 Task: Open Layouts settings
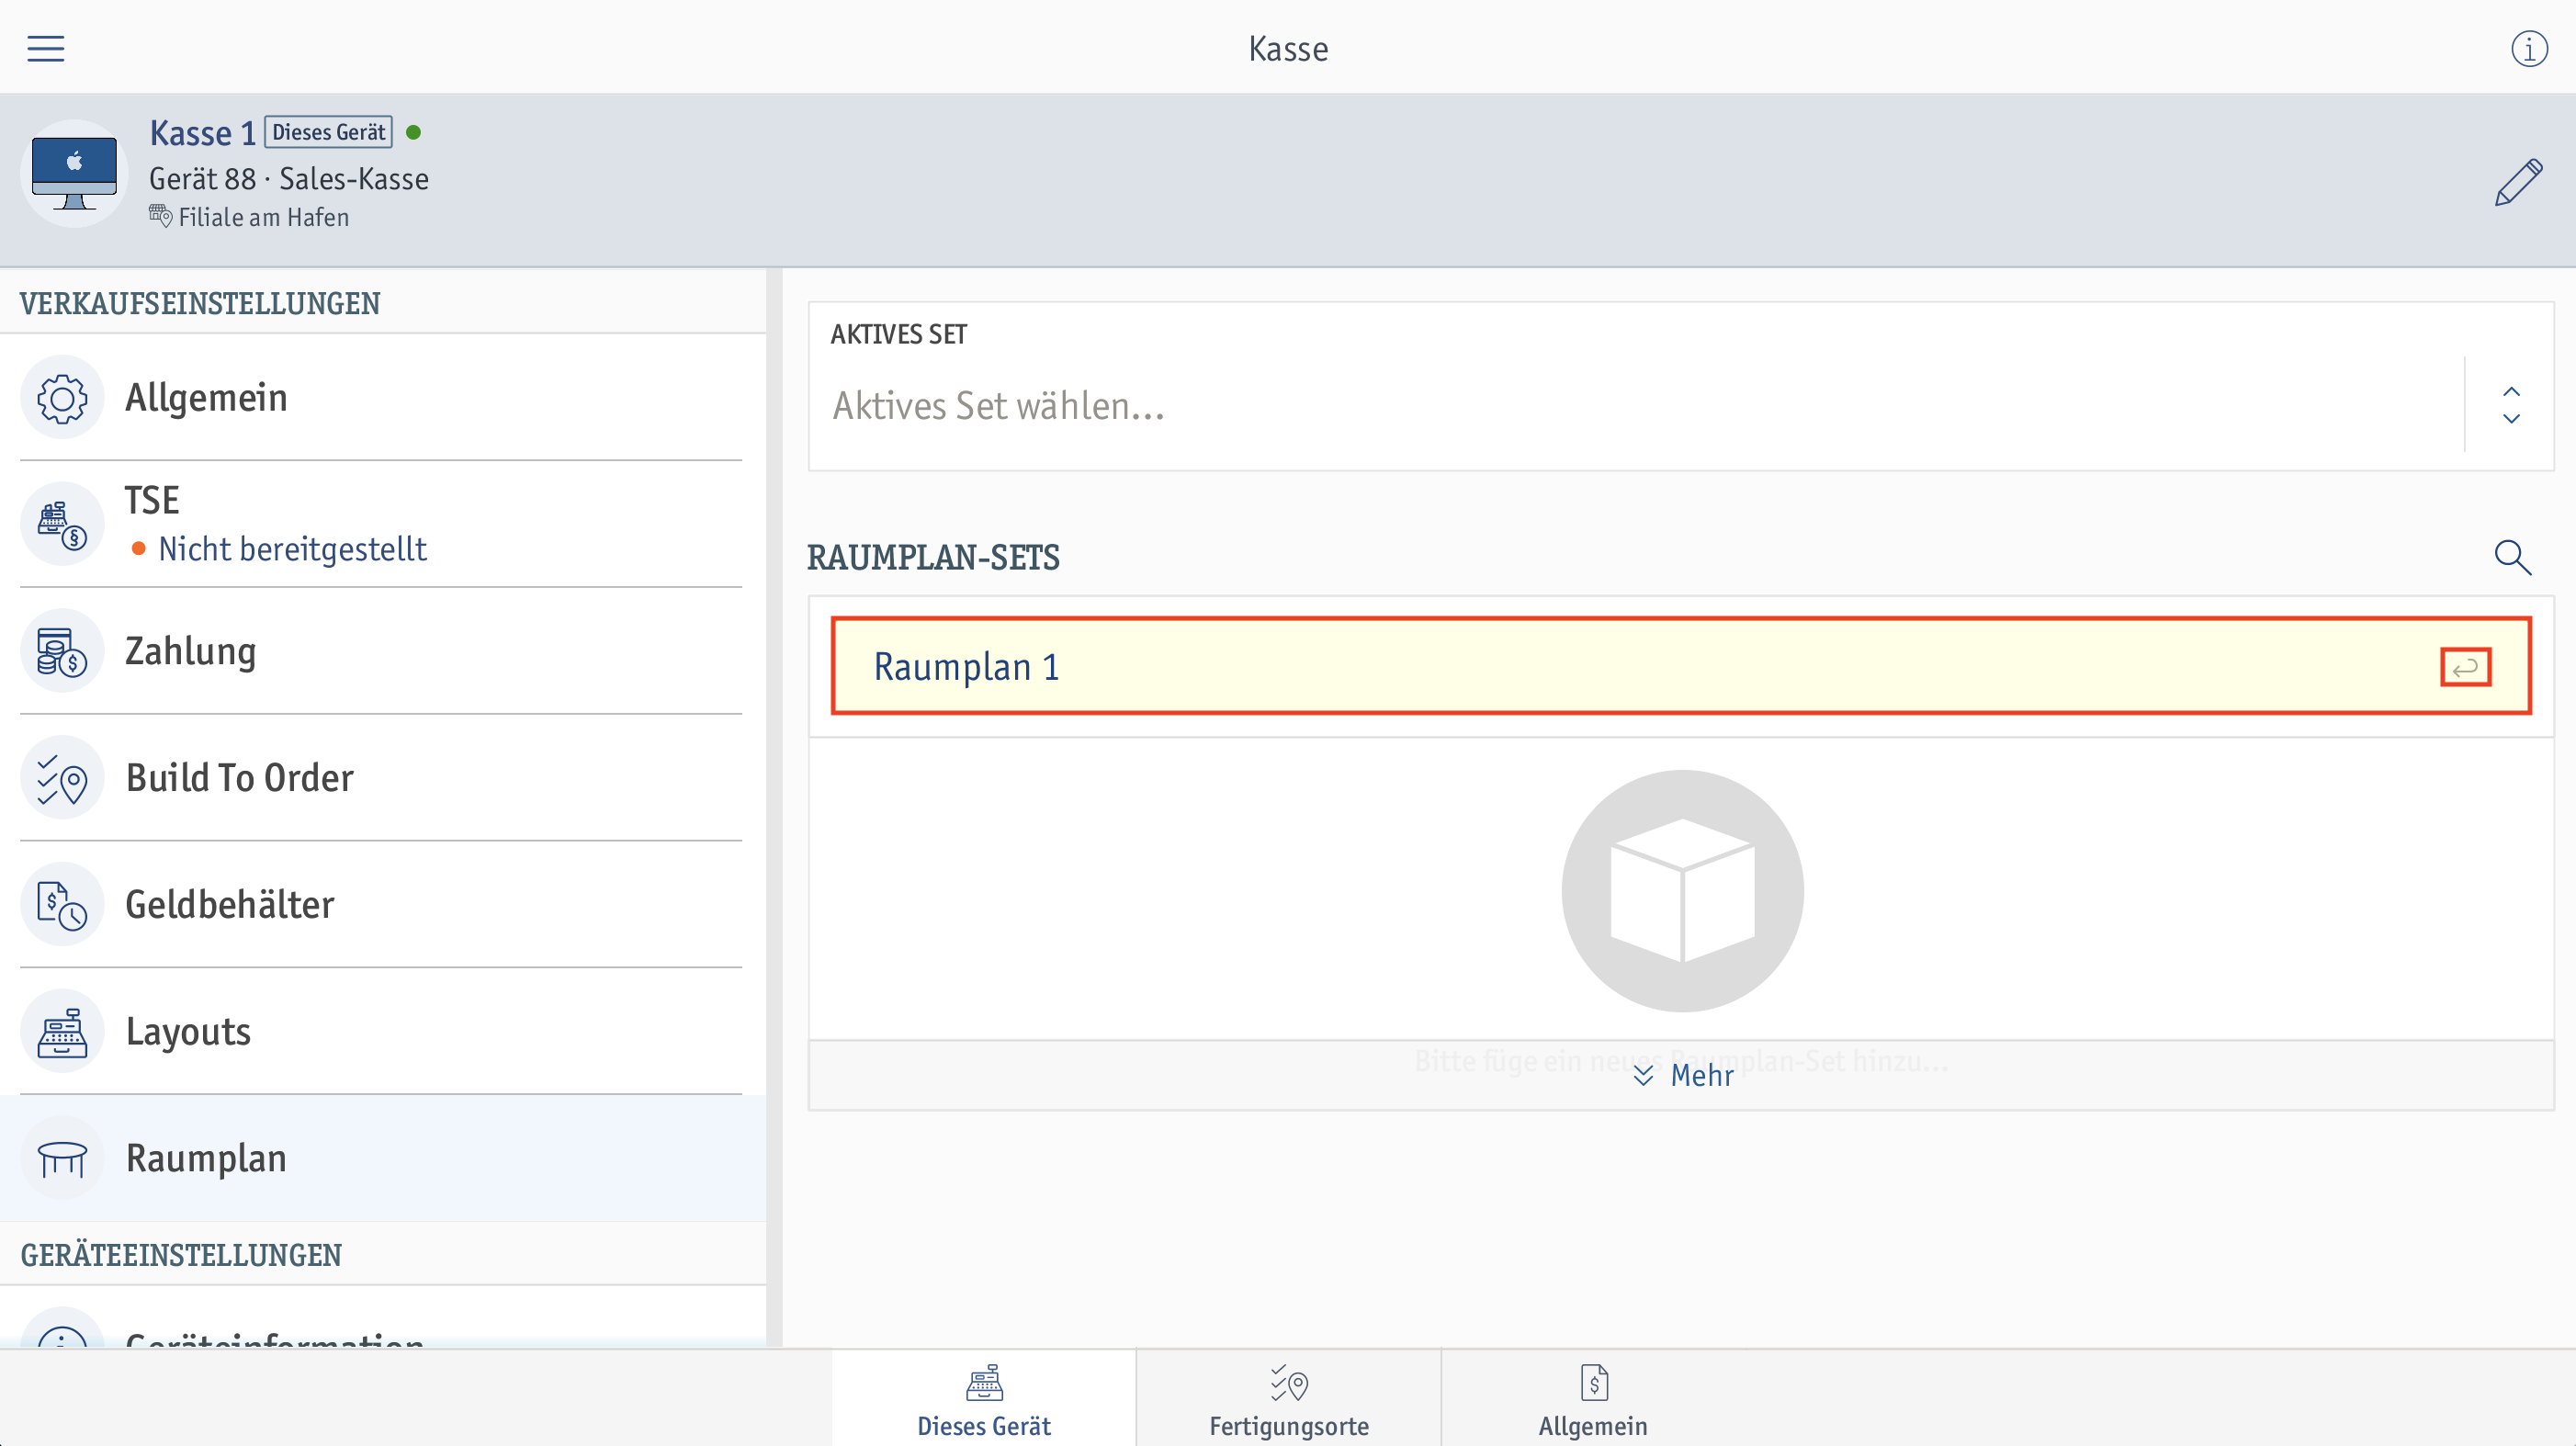coord(381,1031)
